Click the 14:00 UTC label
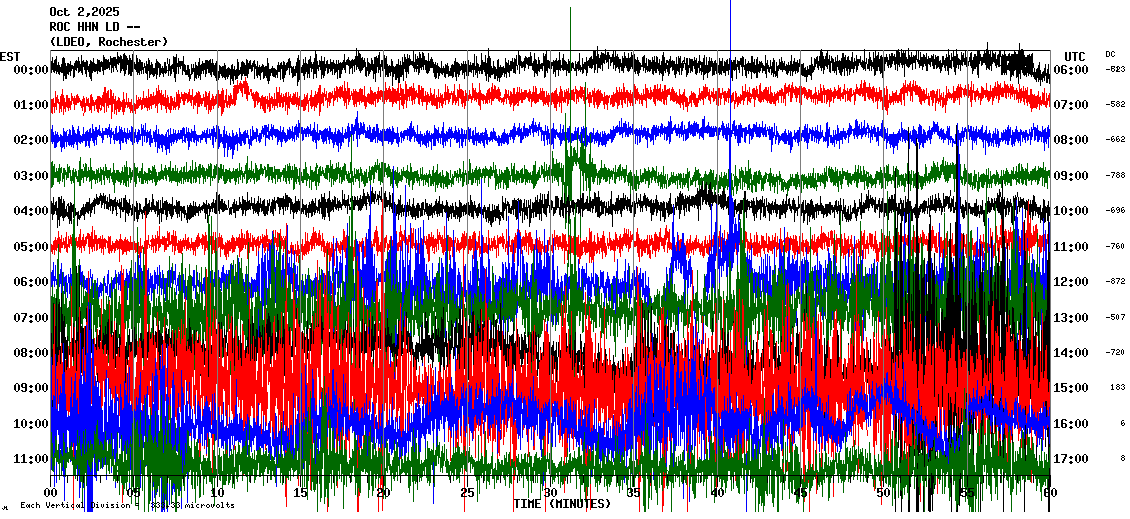 (1071, 353)
